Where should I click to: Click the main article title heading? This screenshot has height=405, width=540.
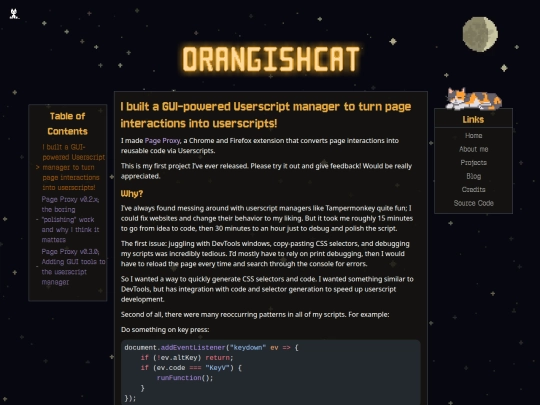tap(266, 115)
